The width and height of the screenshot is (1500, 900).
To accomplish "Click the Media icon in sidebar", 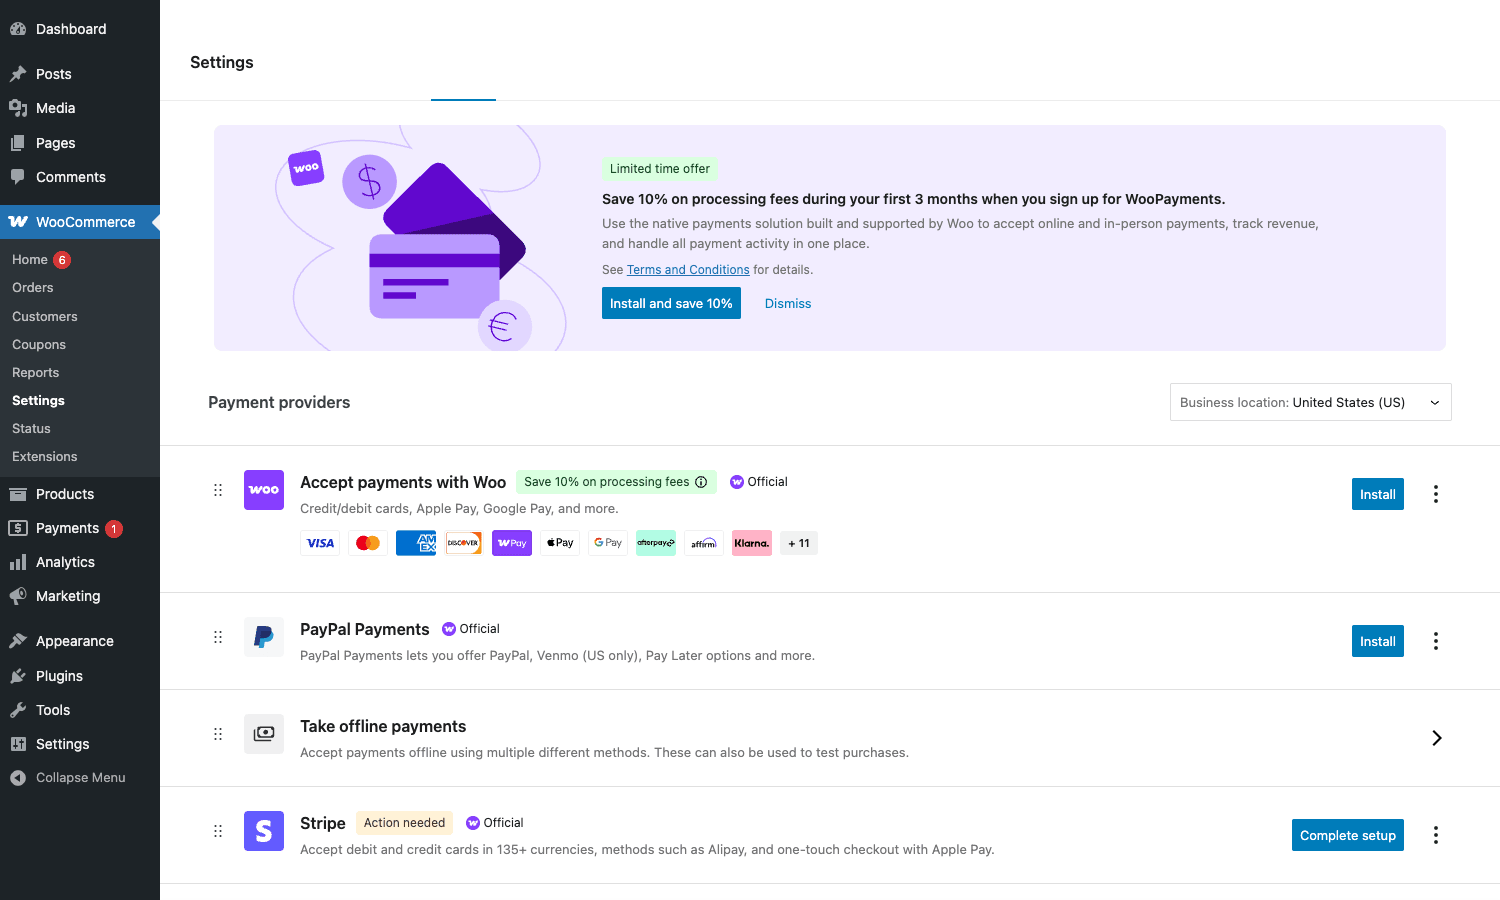I will [18, 108].
